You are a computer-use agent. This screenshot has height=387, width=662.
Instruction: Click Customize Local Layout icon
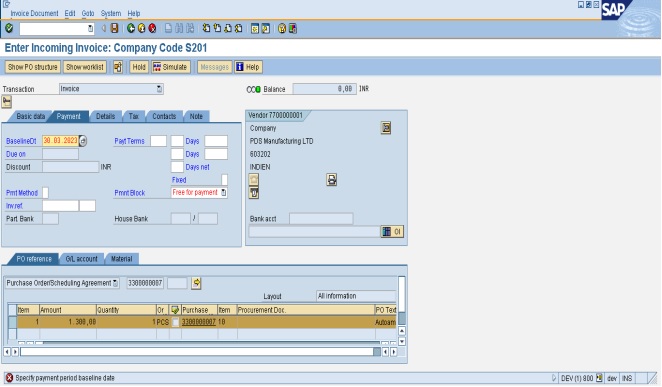293,28
